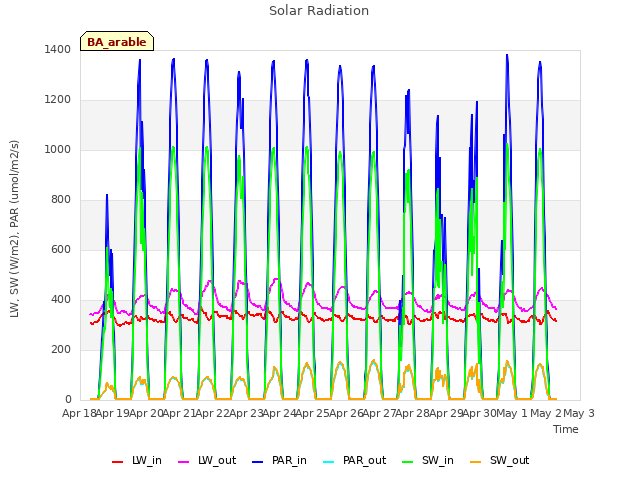Click the May 1 x-axis tick label
The image size is (640, 480).
point(512,413)
